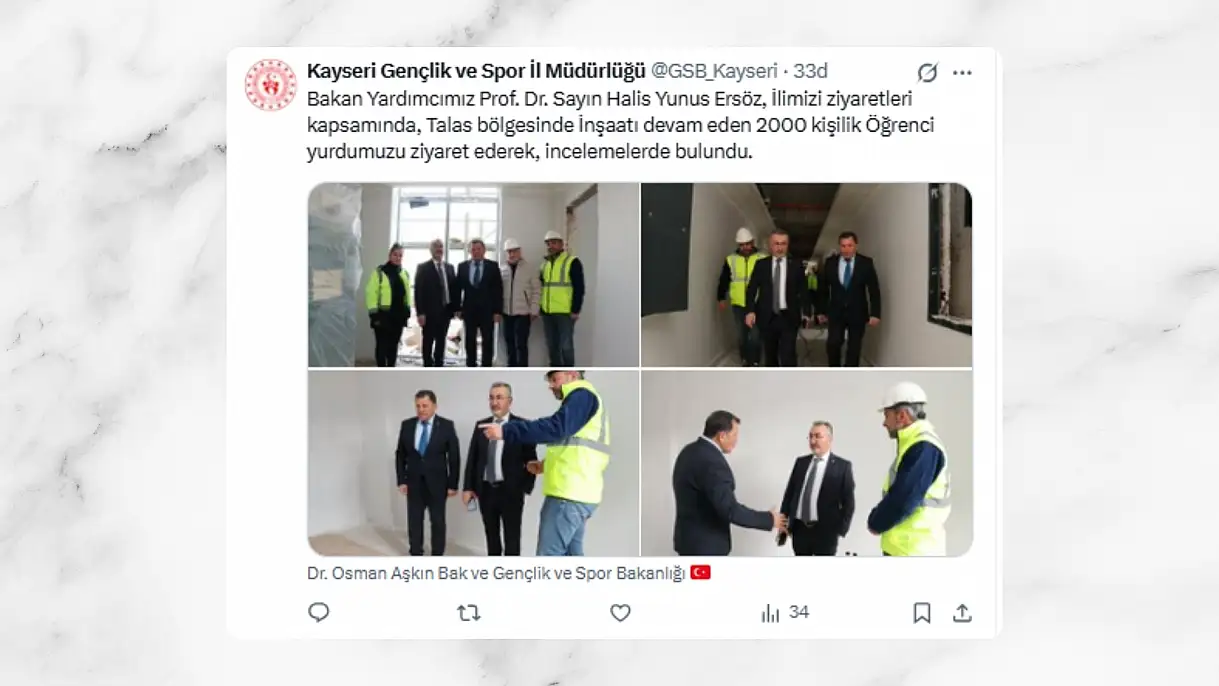Open the 33d timestamp link

[x=811, y=71]
